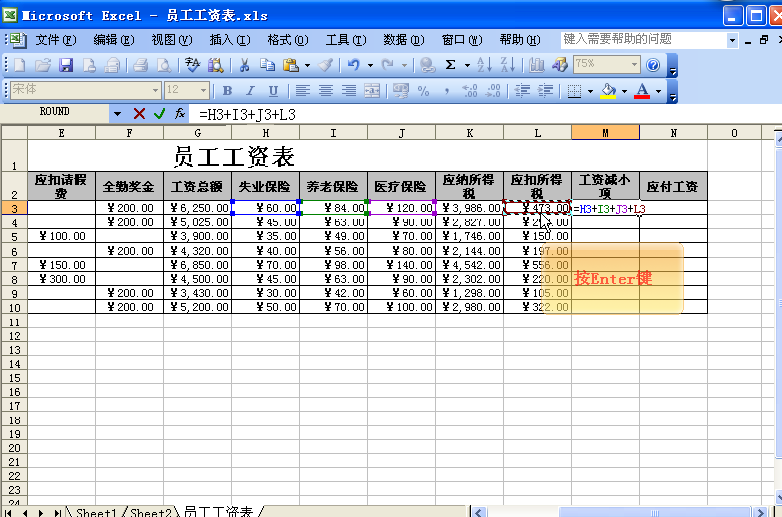Click Merge and Center icon
The height and width of the screenshot is (517, 782).
point(372,91)
